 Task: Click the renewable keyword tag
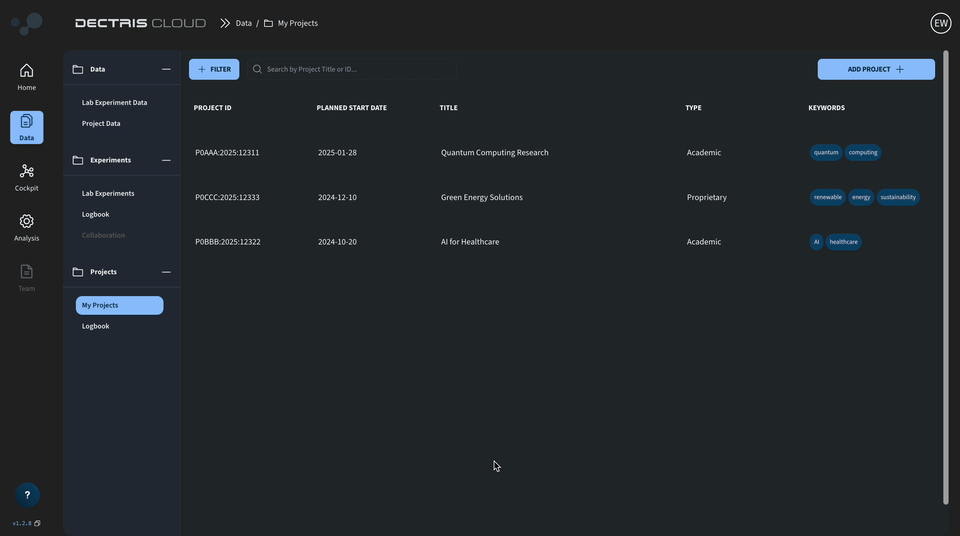(x=828, y=197)
